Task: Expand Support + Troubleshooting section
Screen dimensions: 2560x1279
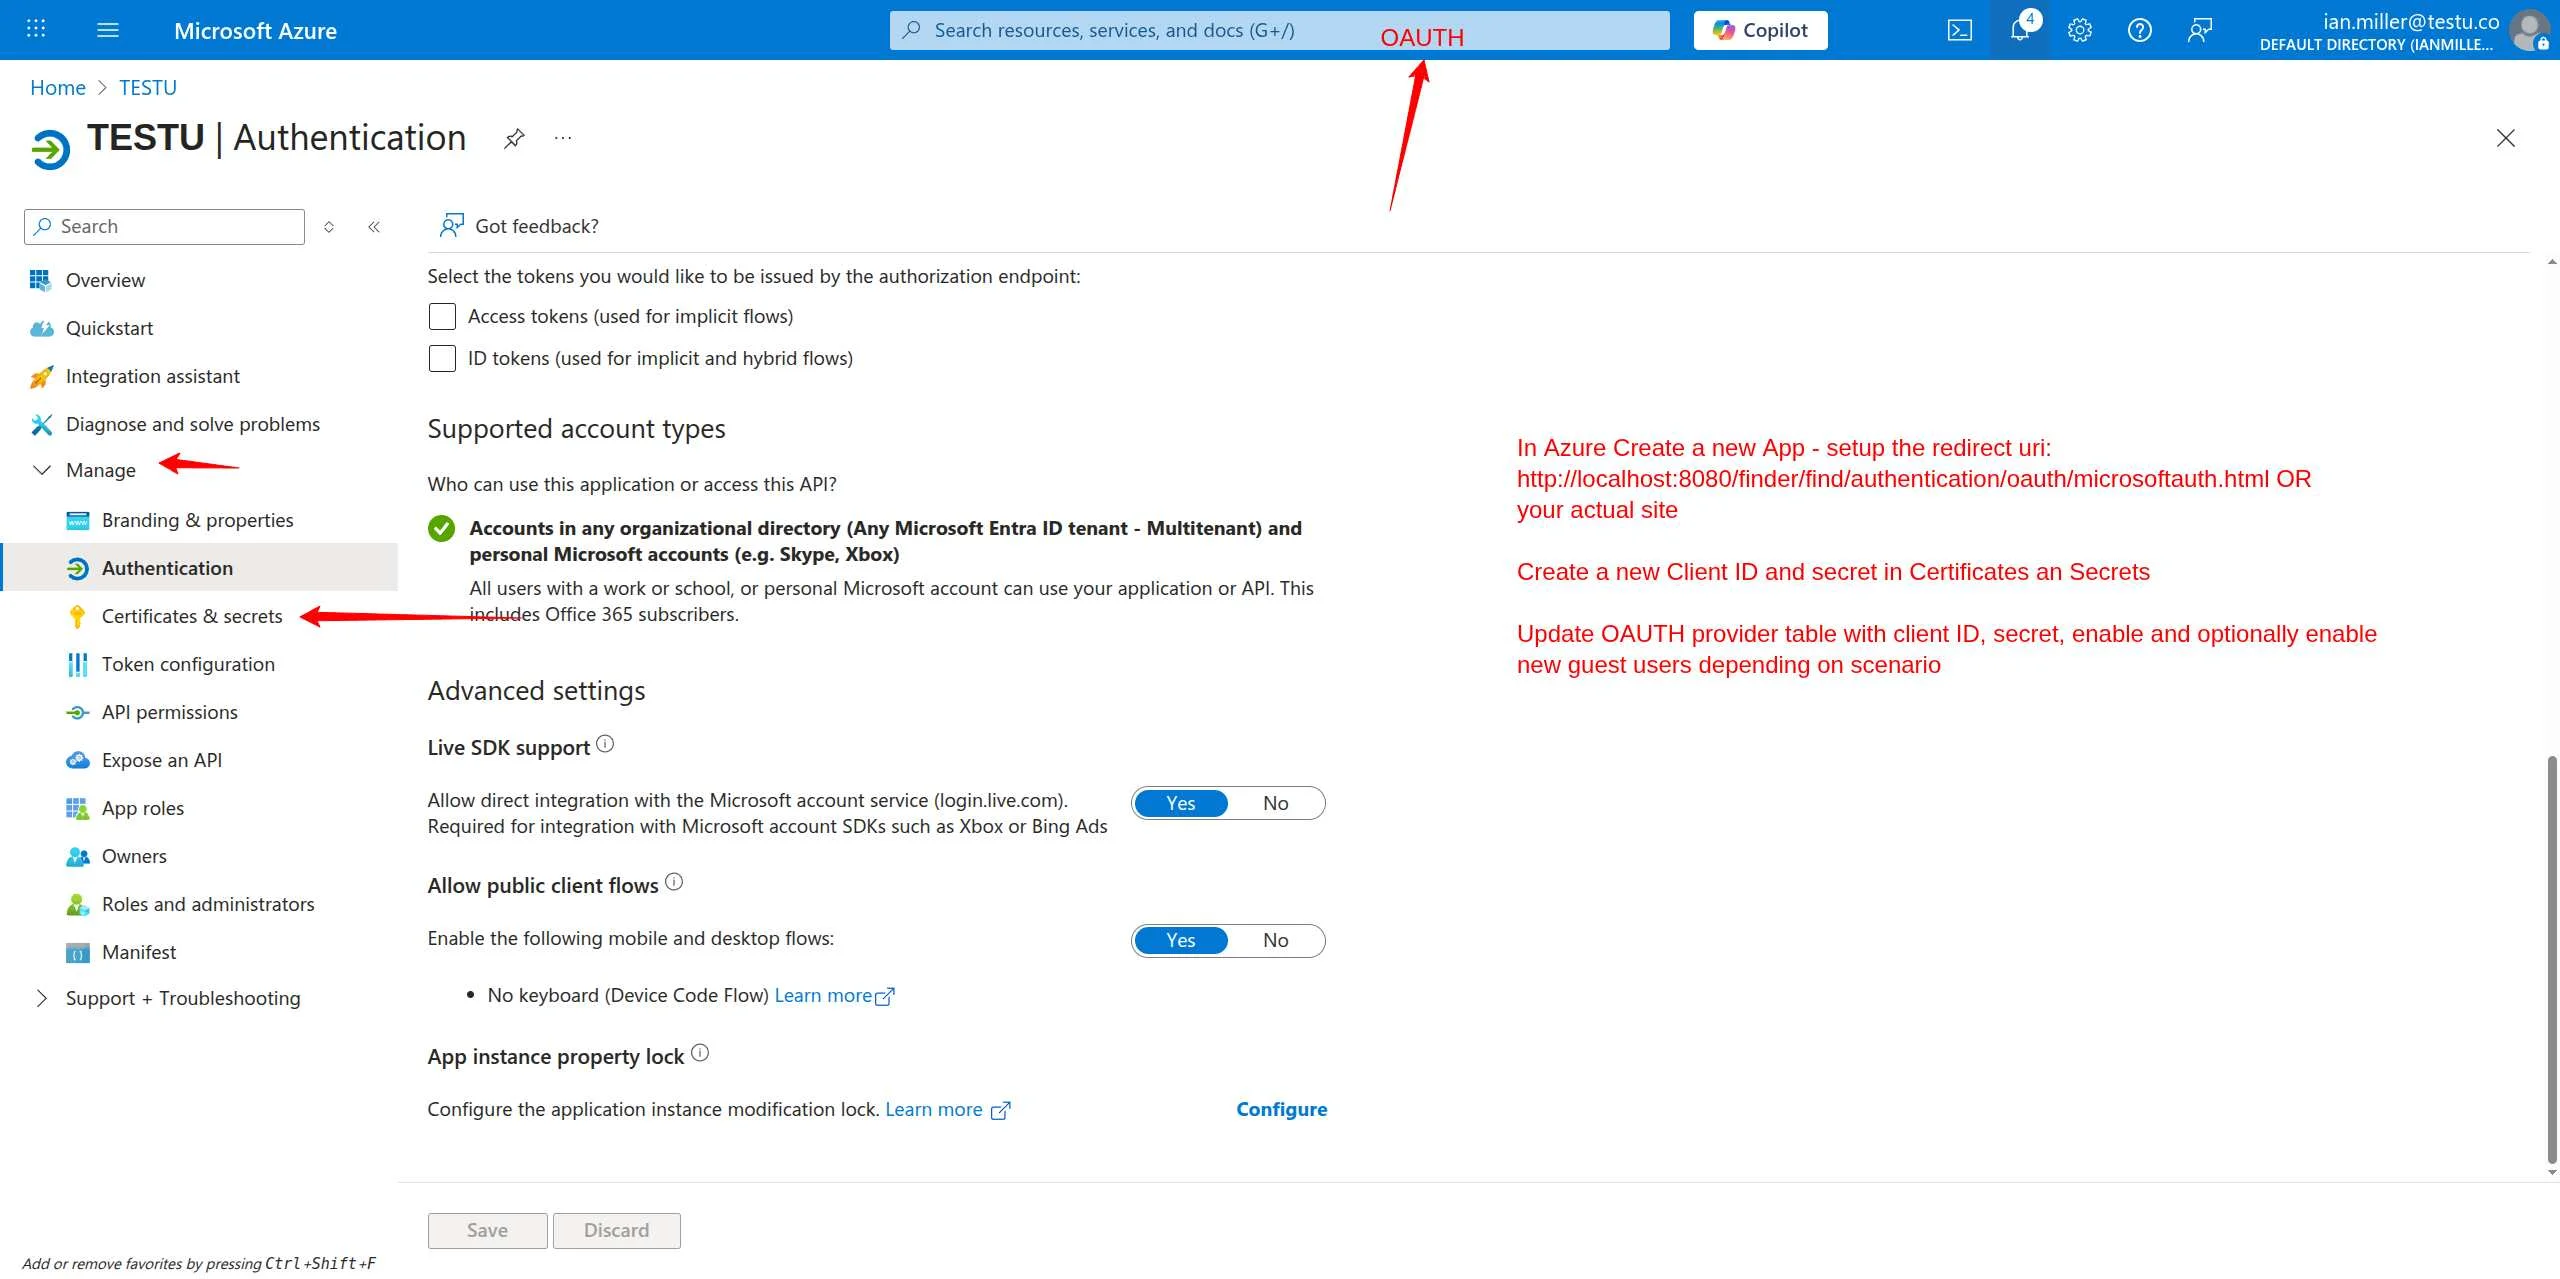Action: (42, 998)
